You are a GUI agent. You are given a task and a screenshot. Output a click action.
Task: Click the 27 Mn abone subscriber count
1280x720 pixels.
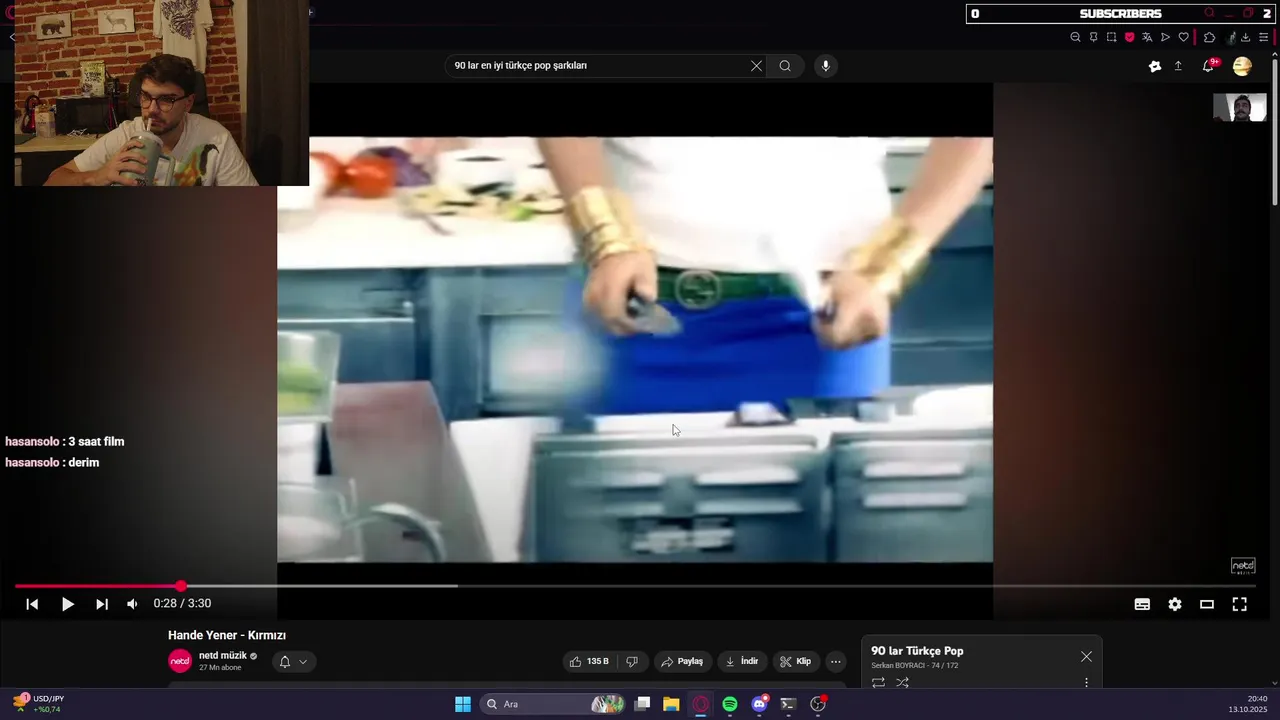click(x=220, y=668)
